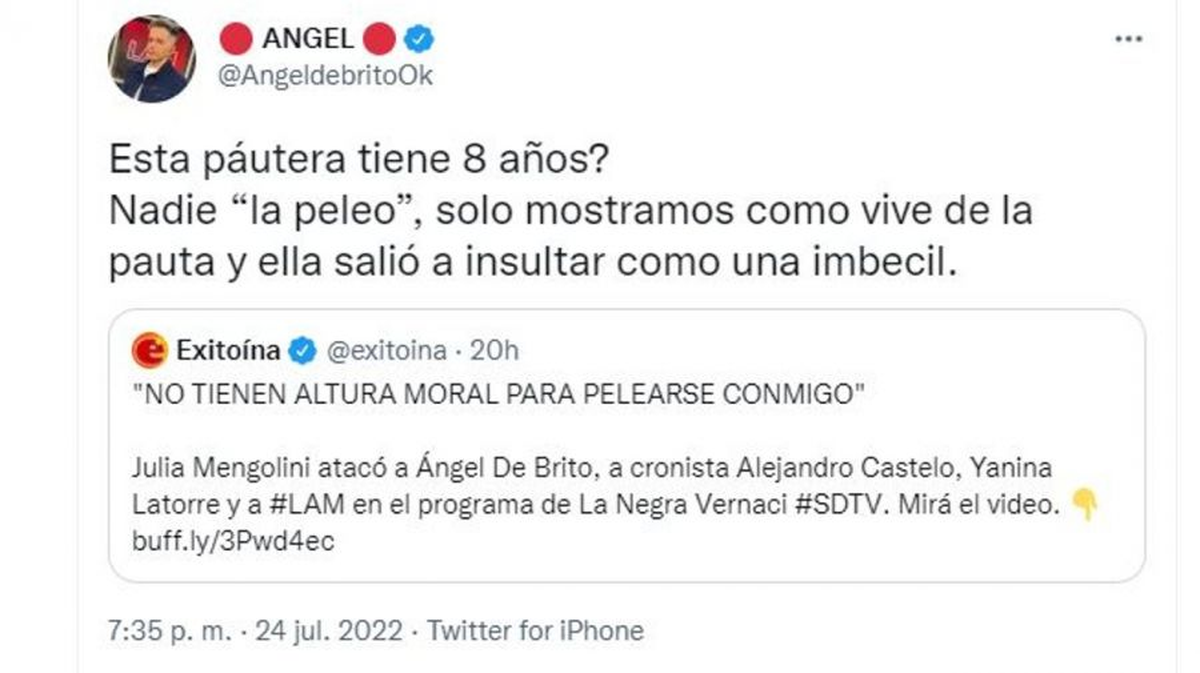Click the pointing-down hand emoji
This screenshot has height=673, width=1200.
pos(1082,506)
